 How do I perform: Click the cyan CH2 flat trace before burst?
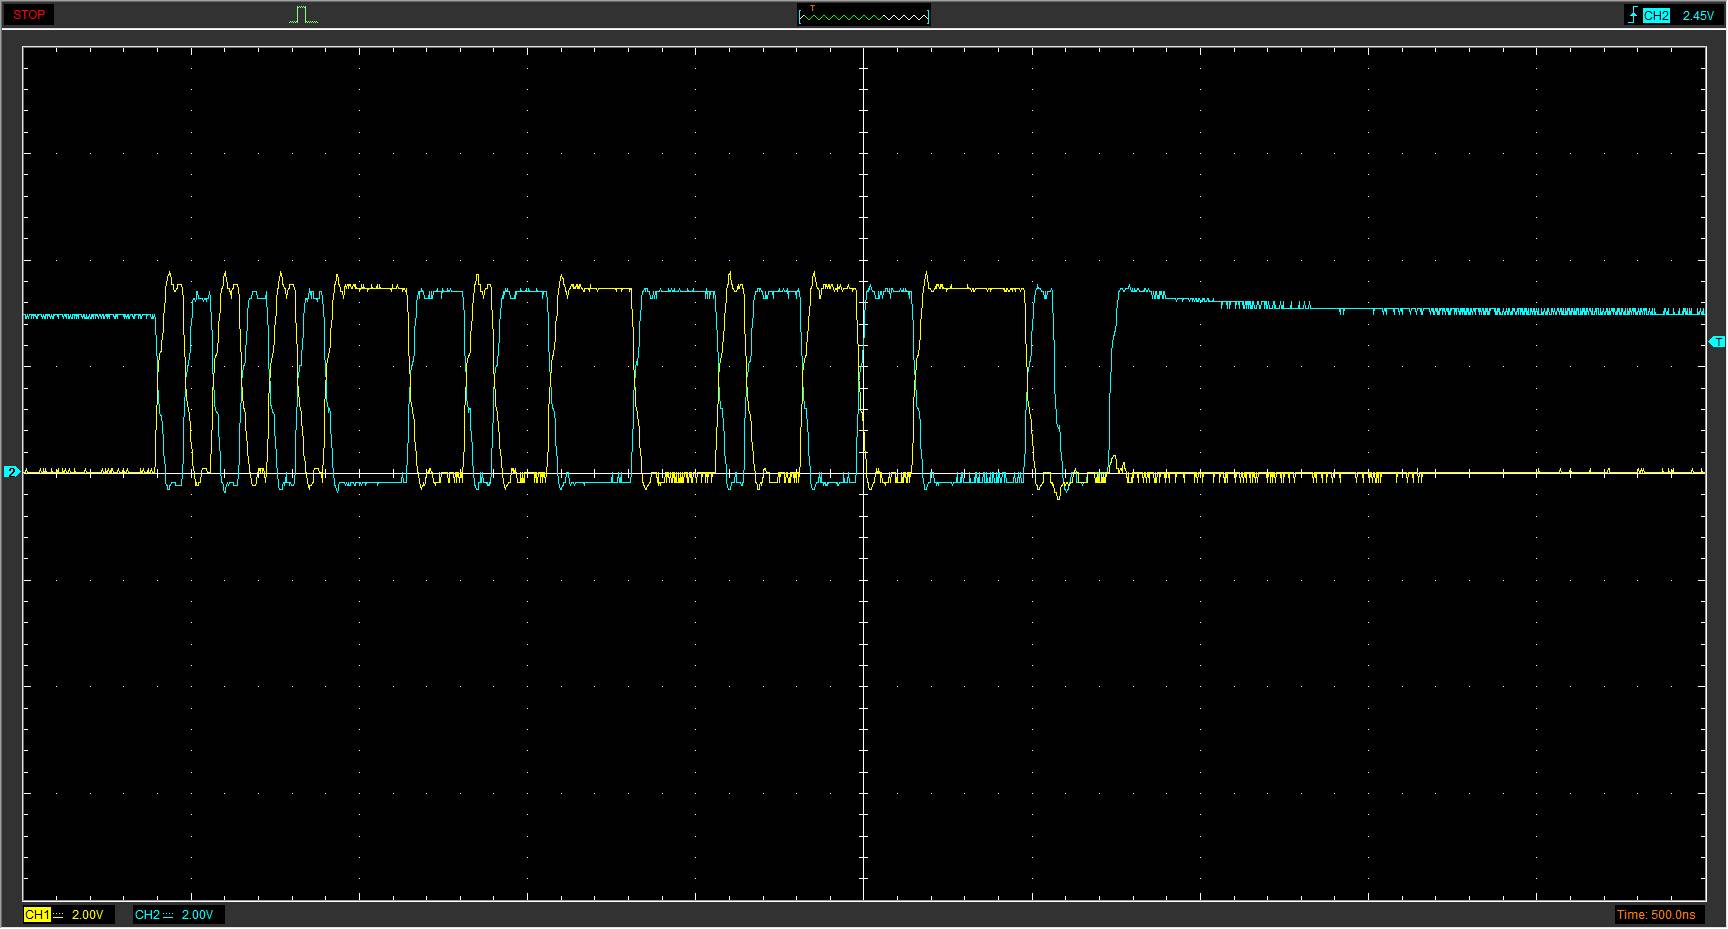[x=90, y=316]
